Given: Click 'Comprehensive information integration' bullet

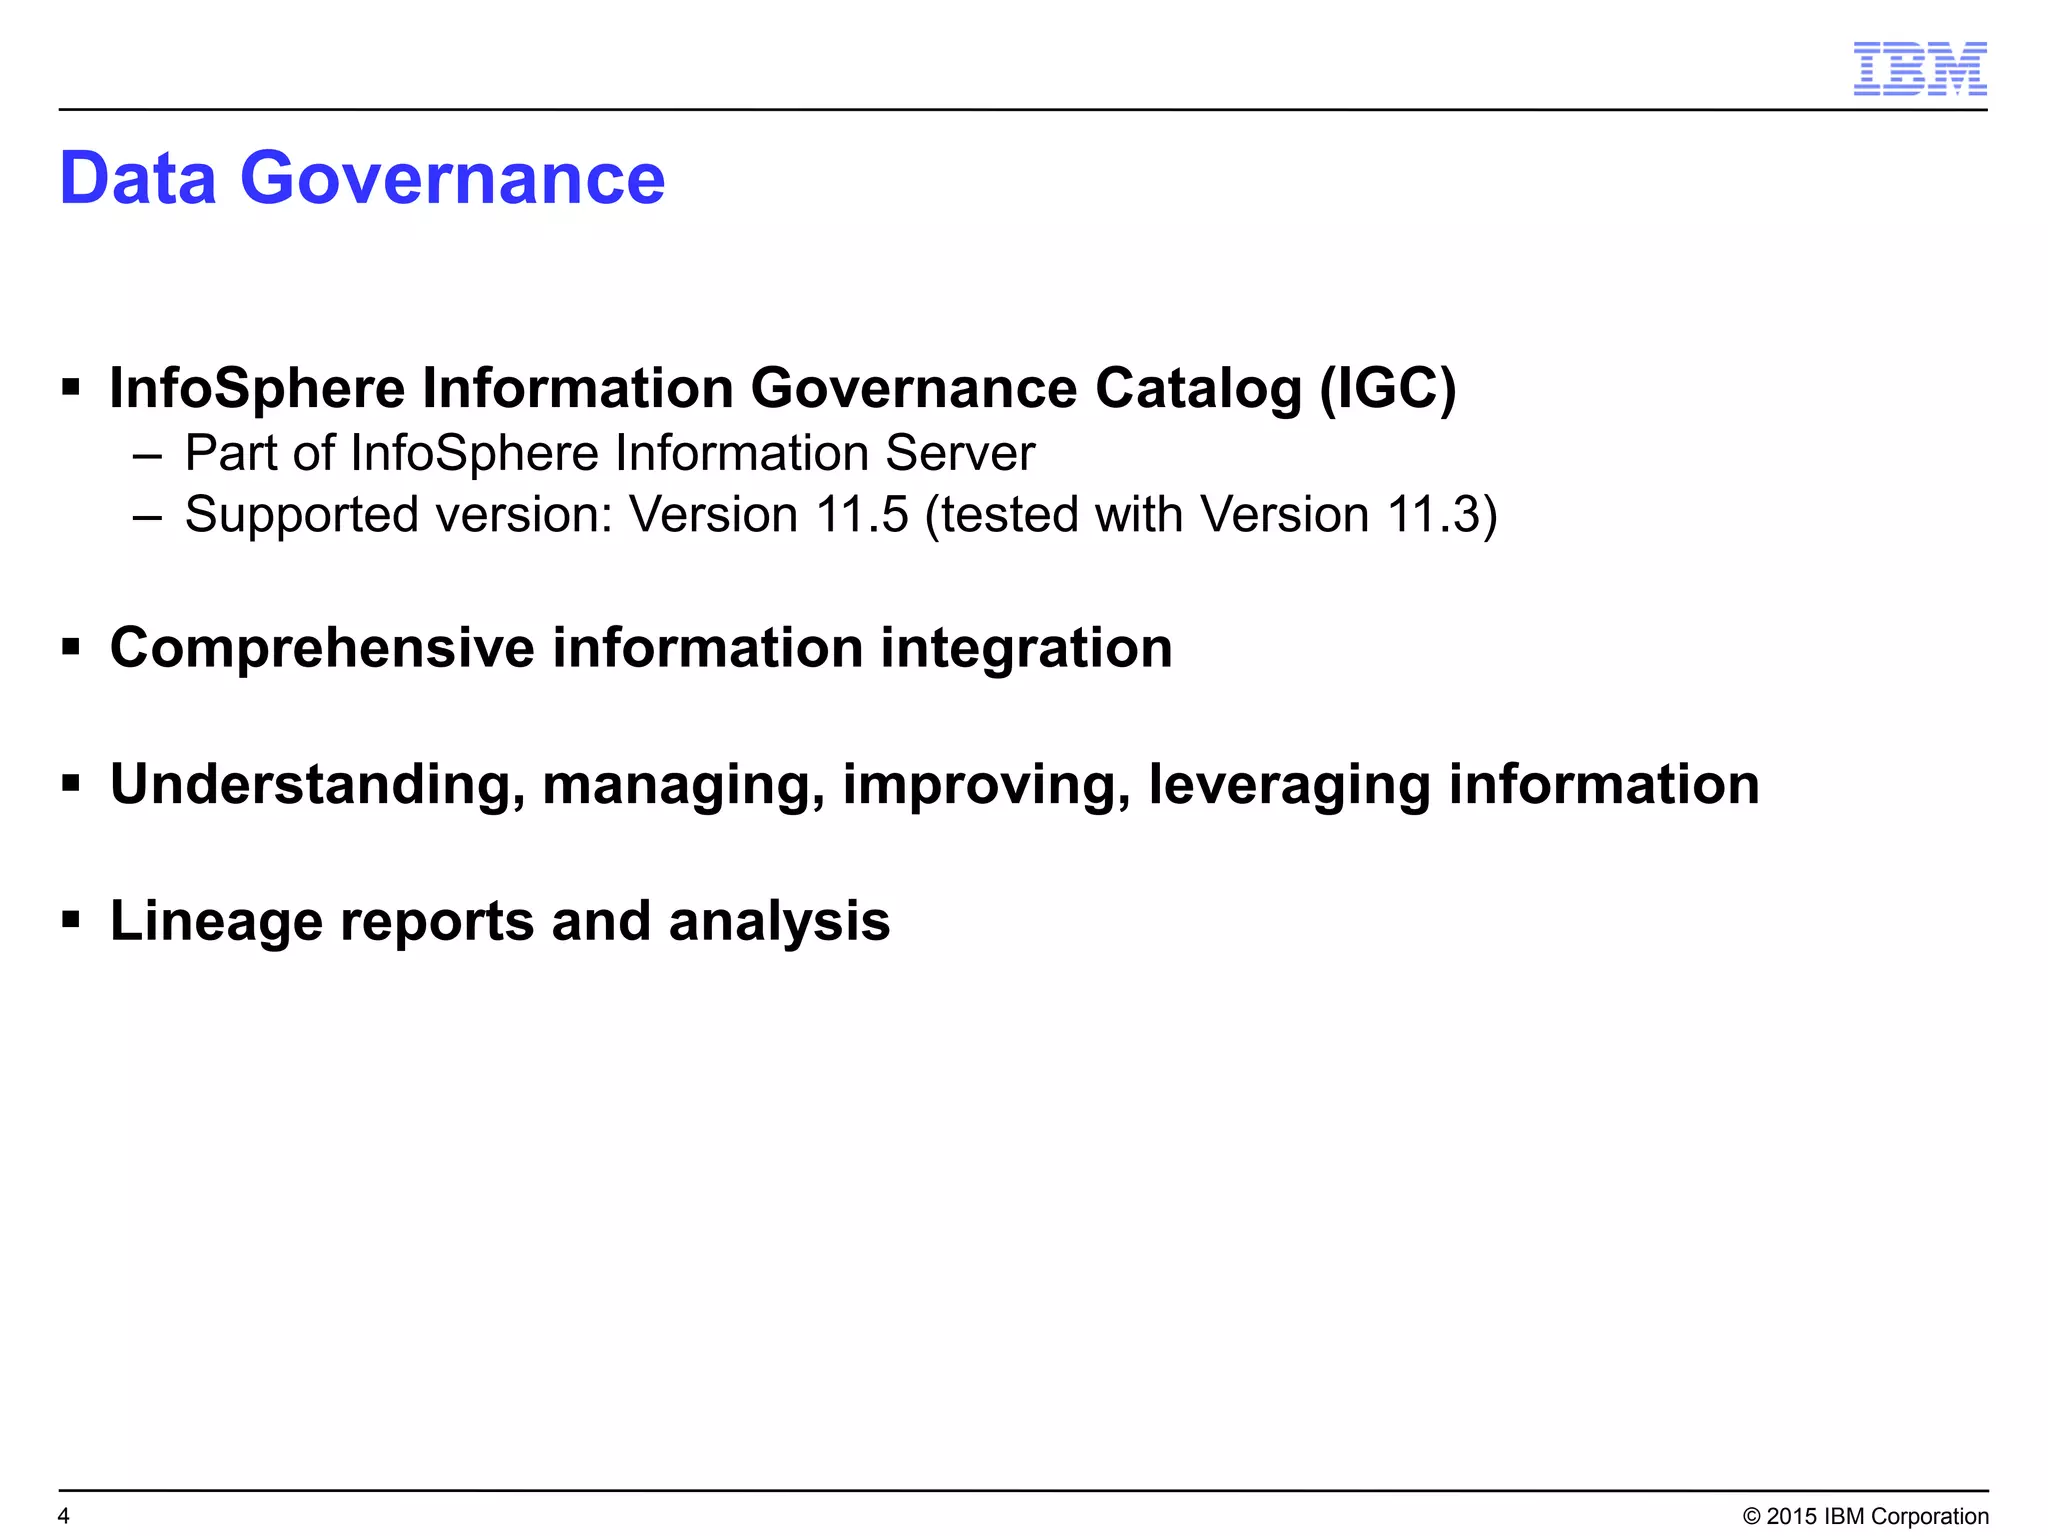Looking at the screenshot, I should [641, 648].
